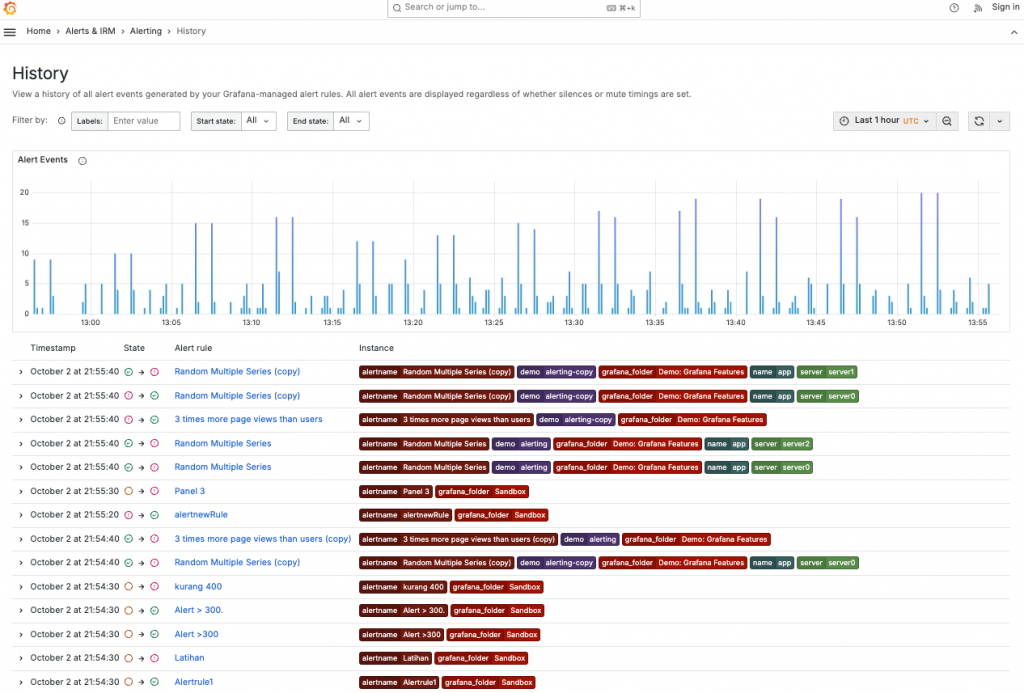
Task: Go to Alerts & IRM breadcrumb
Action: 90,31
